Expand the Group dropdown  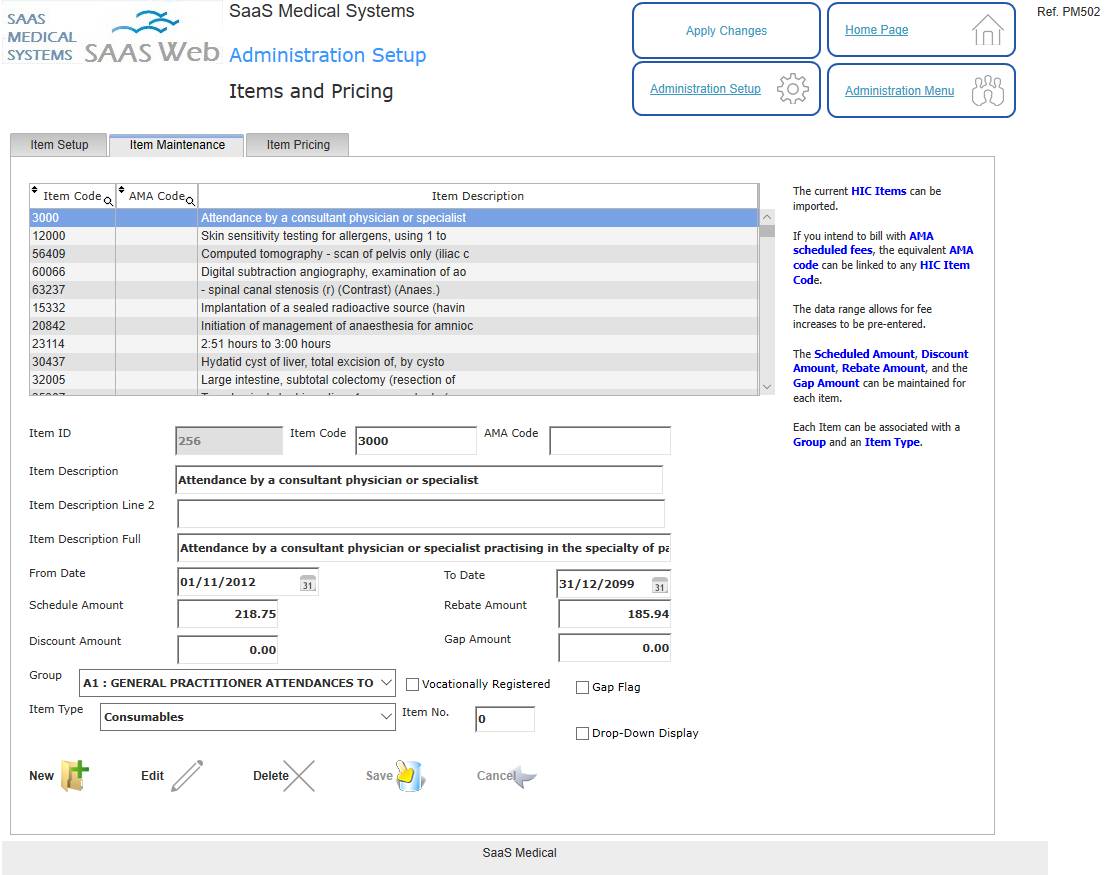coord(237,683)
